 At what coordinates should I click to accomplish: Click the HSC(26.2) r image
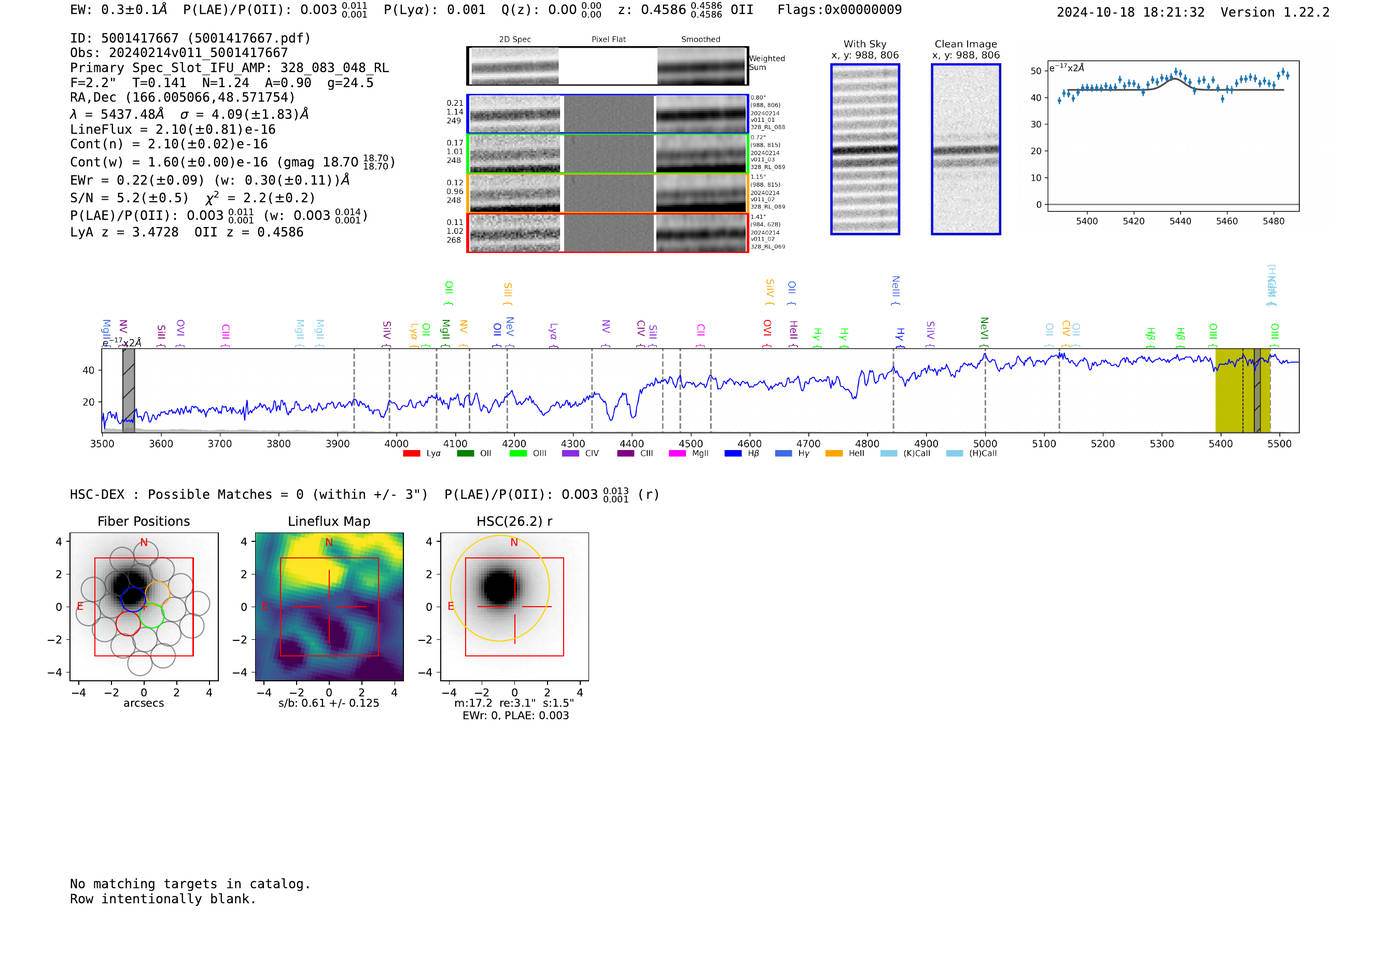pos(514,606)
